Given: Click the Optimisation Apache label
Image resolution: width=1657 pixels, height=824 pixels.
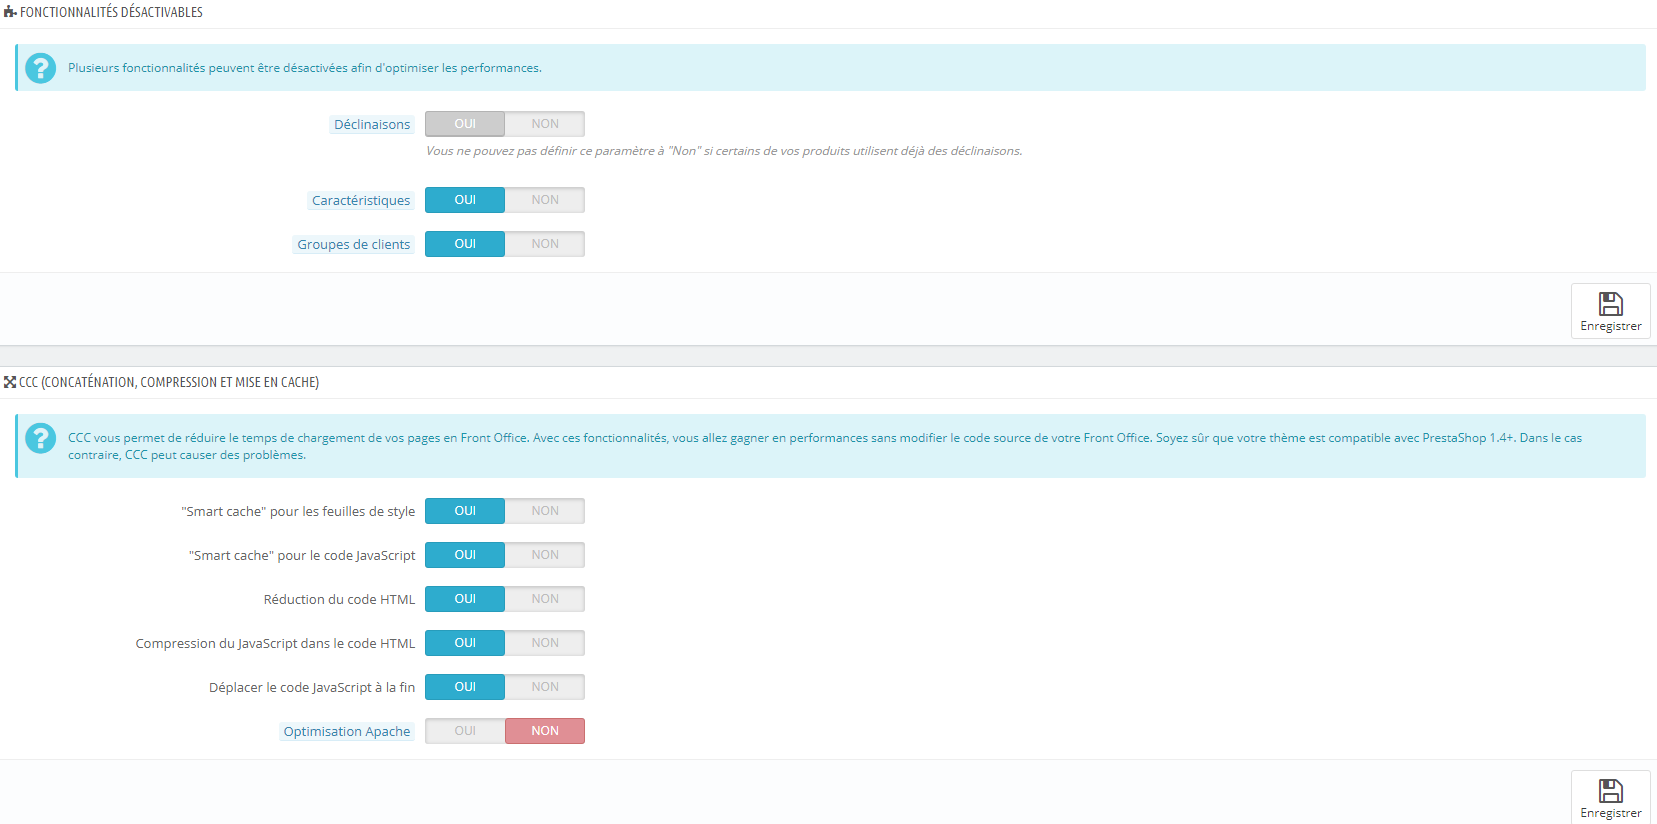Looking at the screenshot, I should coord(347,731).
